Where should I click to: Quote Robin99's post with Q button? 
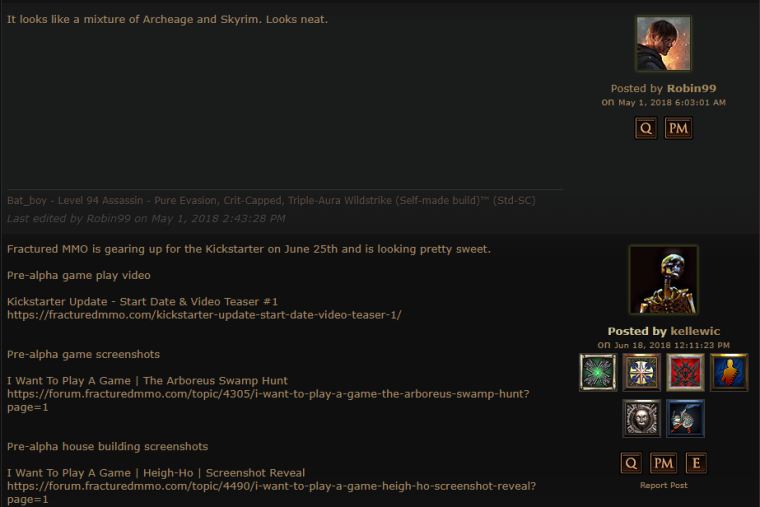[646, 128]
